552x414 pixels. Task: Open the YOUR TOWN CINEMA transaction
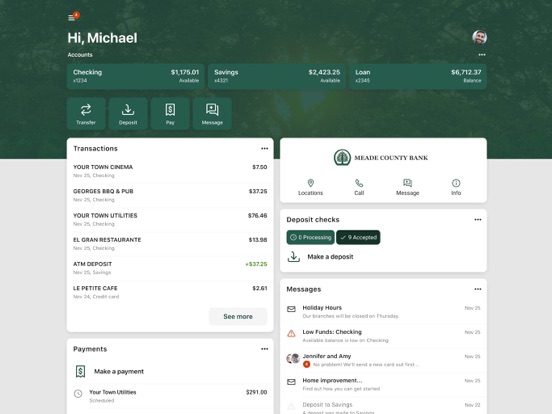170,171
